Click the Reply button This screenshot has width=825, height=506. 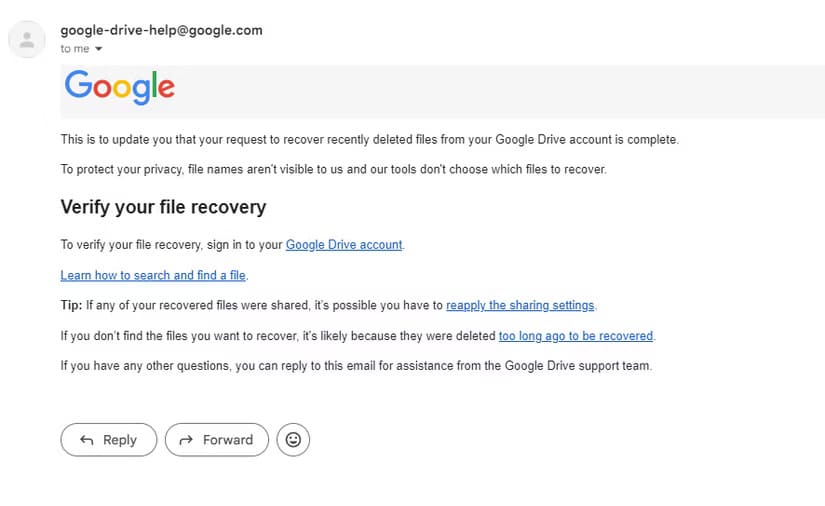pos(109,440)
